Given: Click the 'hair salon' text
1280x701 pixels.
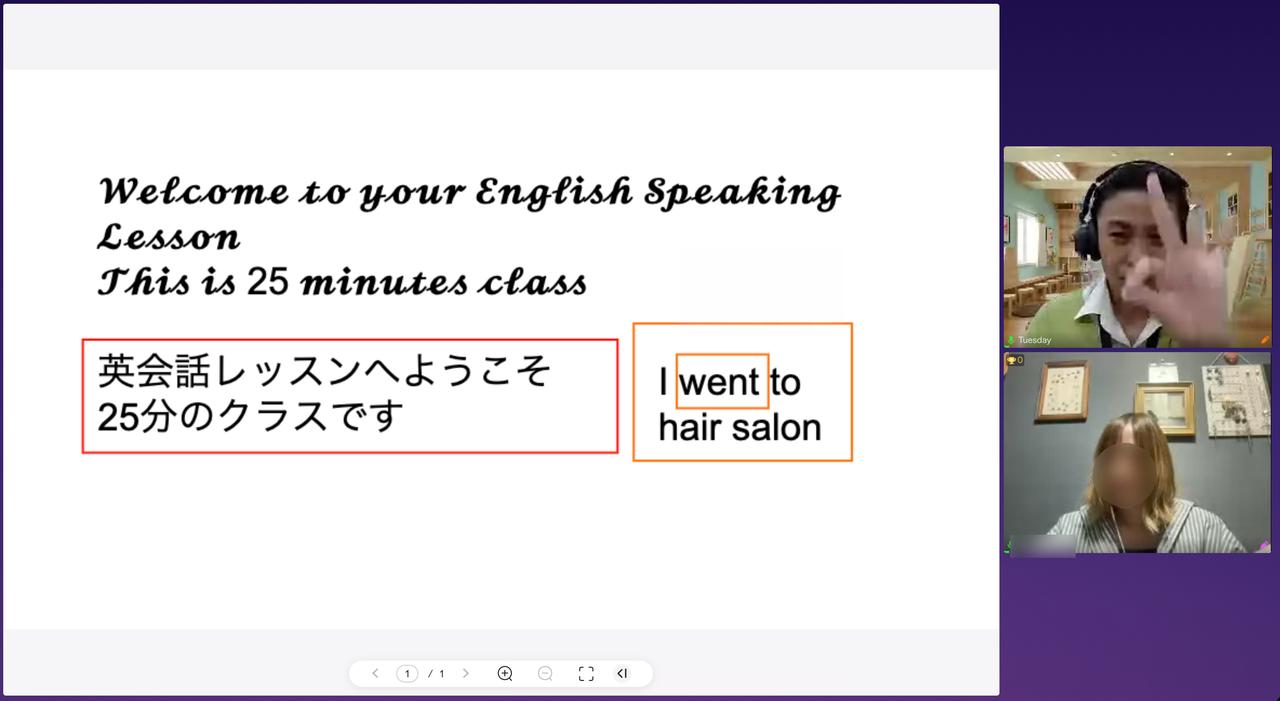Looking at the screenshot, I should pos(740,428).
